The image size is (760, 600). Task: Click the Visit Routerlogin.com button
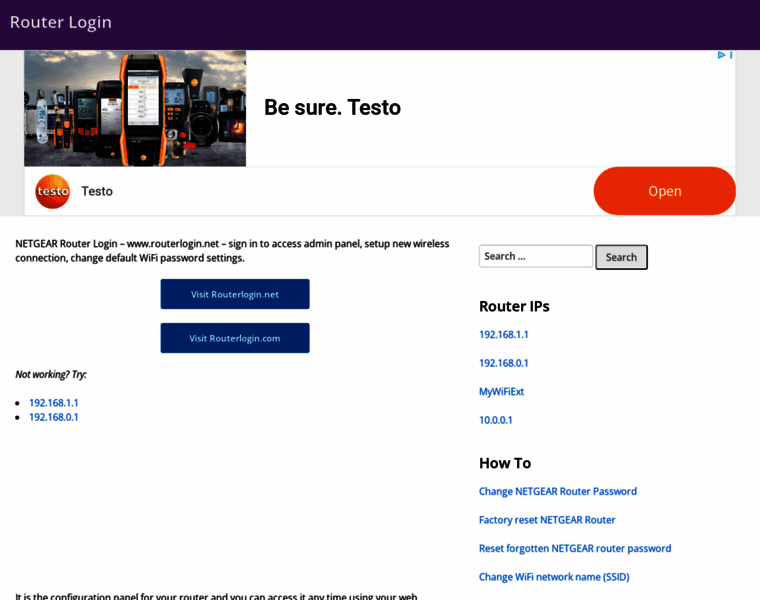(x=235, y=338)
